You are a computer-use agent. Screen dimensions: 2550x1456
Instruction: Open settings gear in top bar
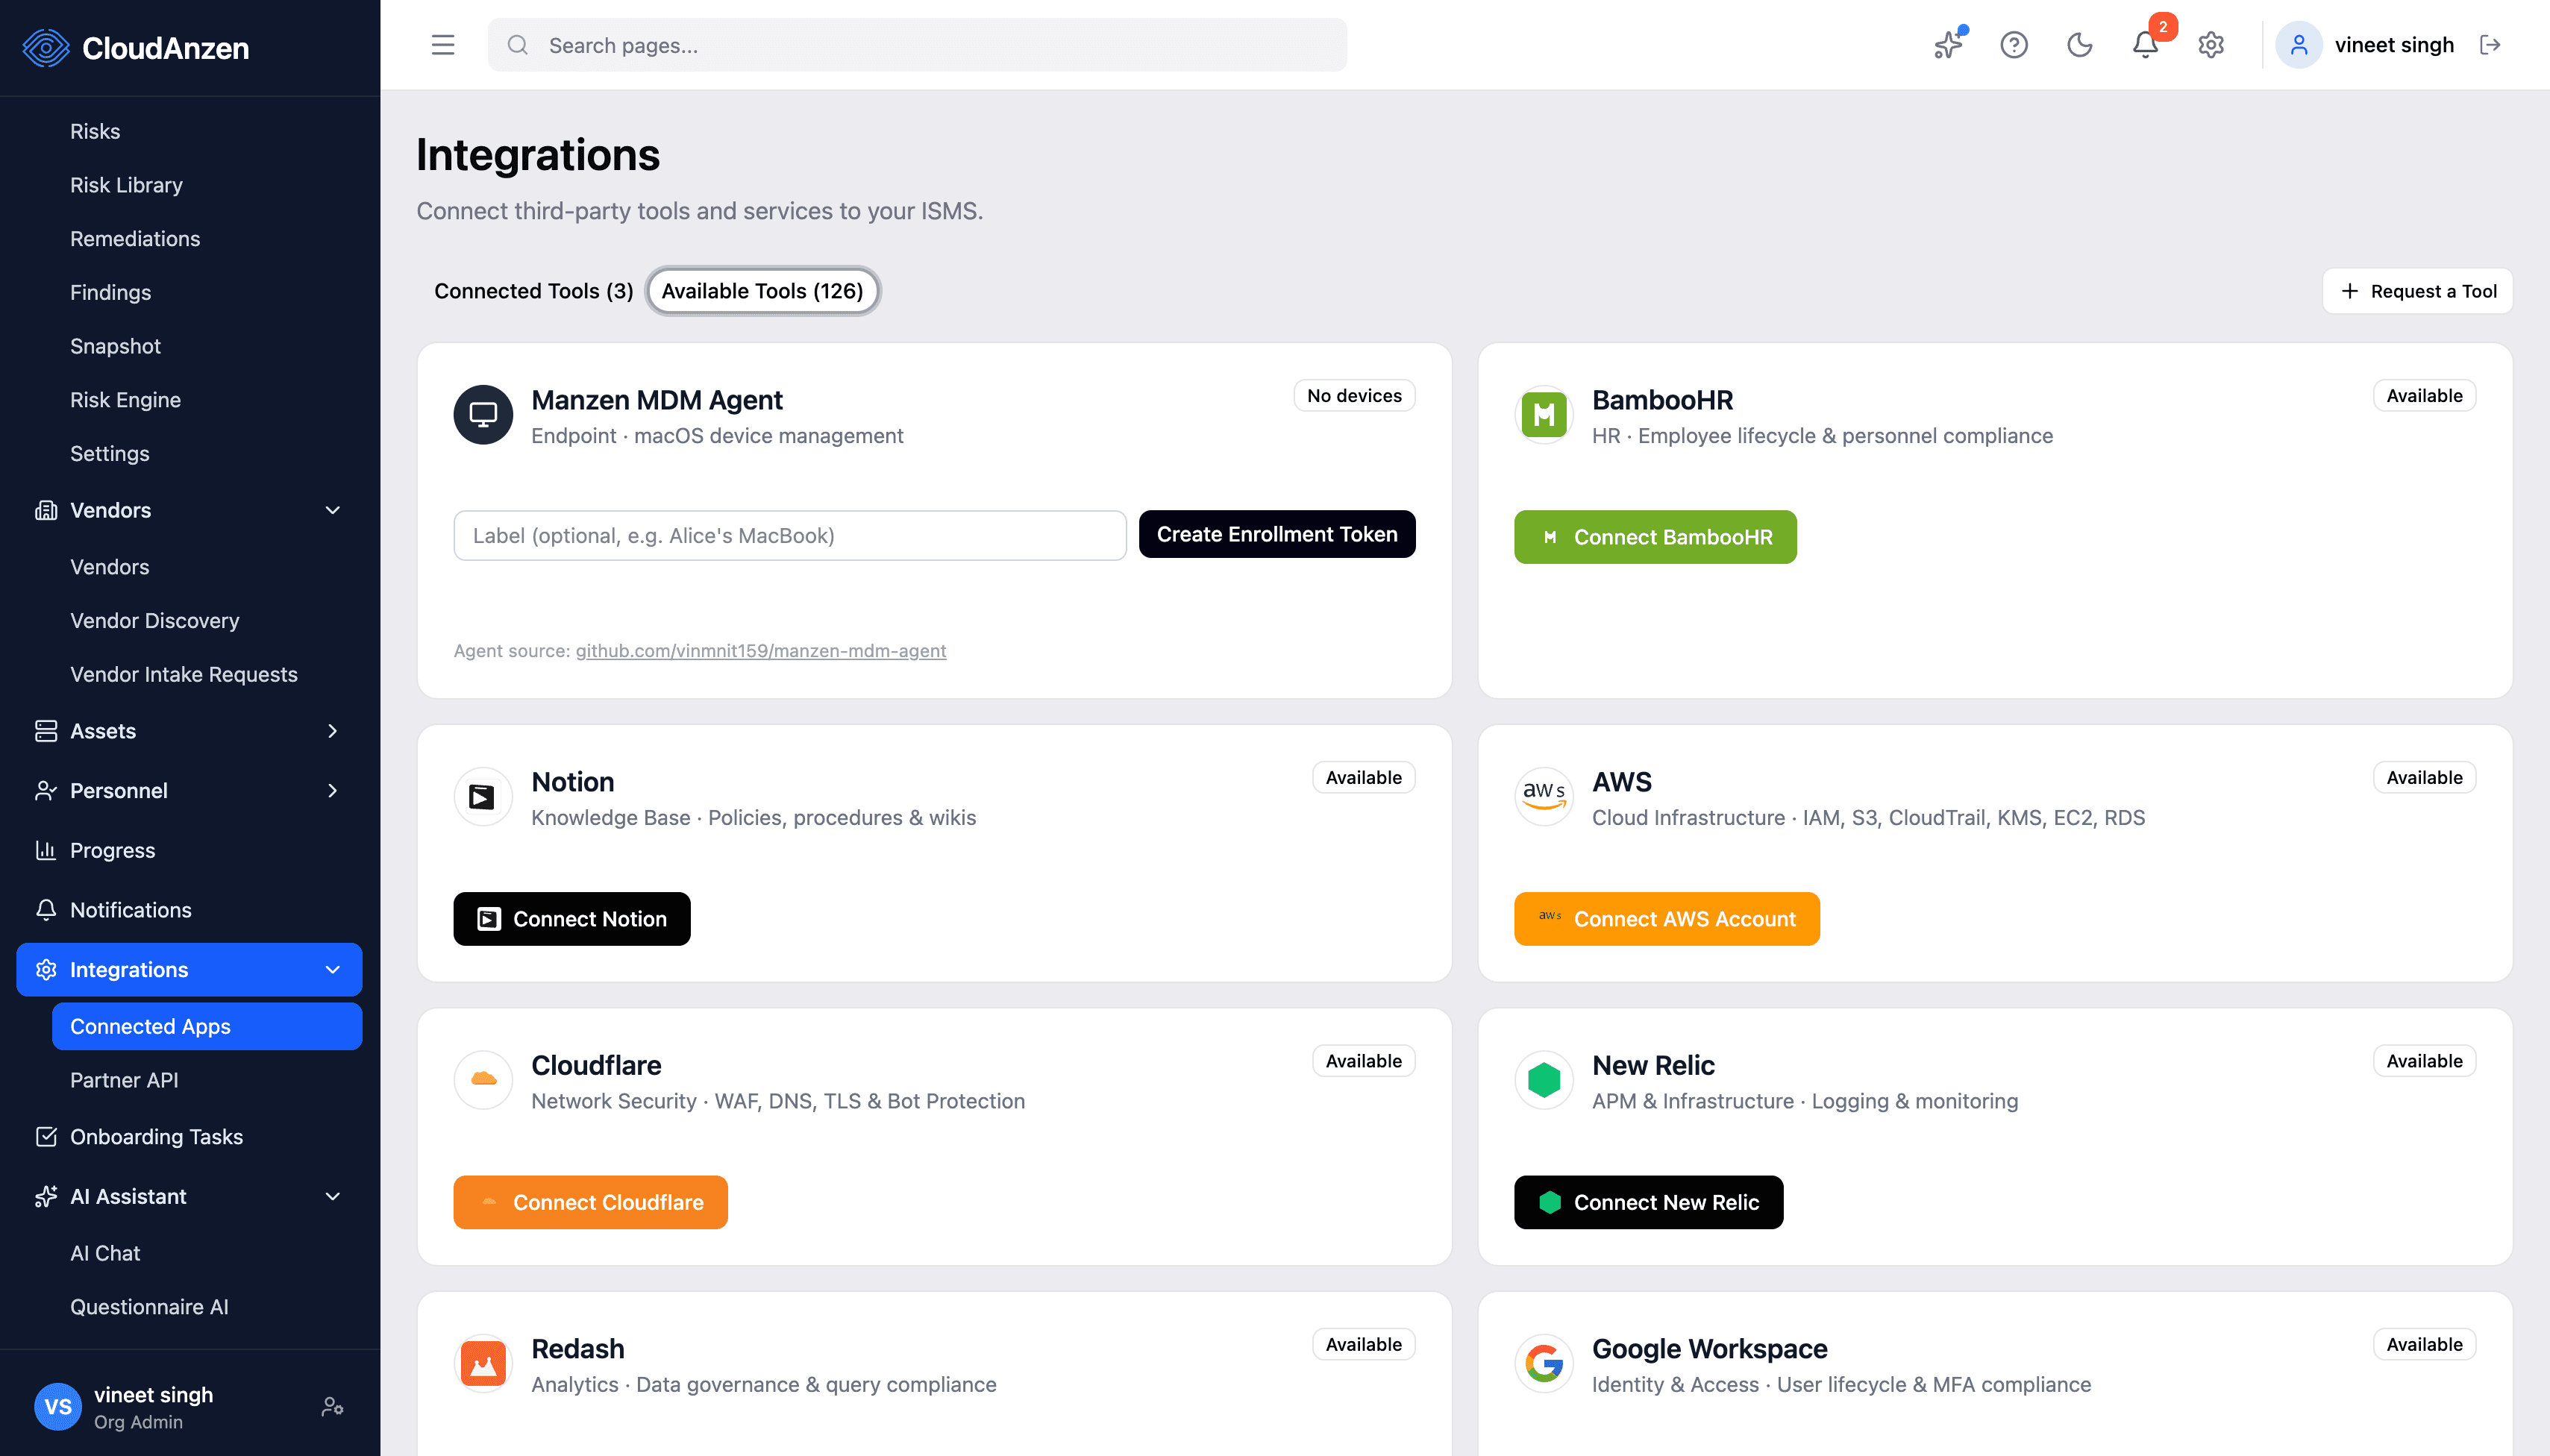click(x=2211, y=45)
